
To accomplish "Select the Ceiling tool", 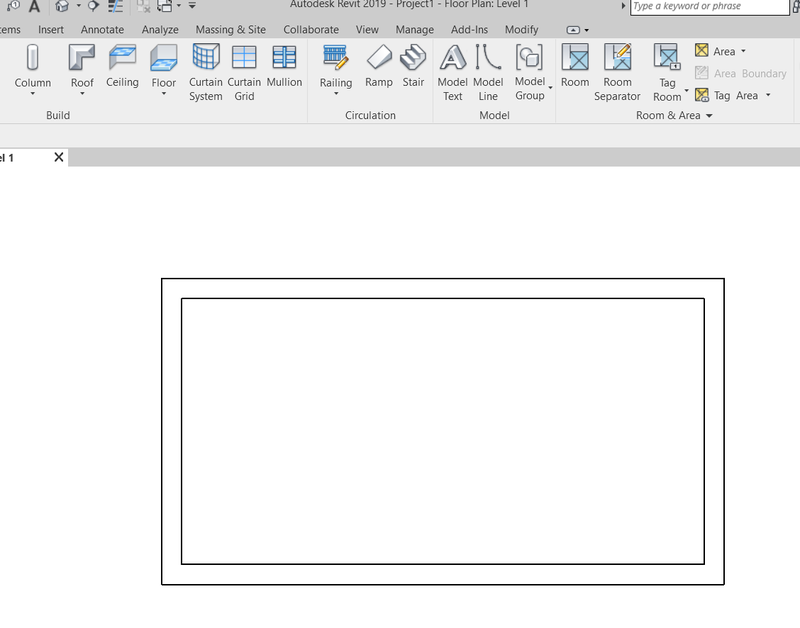I will 122,70.
